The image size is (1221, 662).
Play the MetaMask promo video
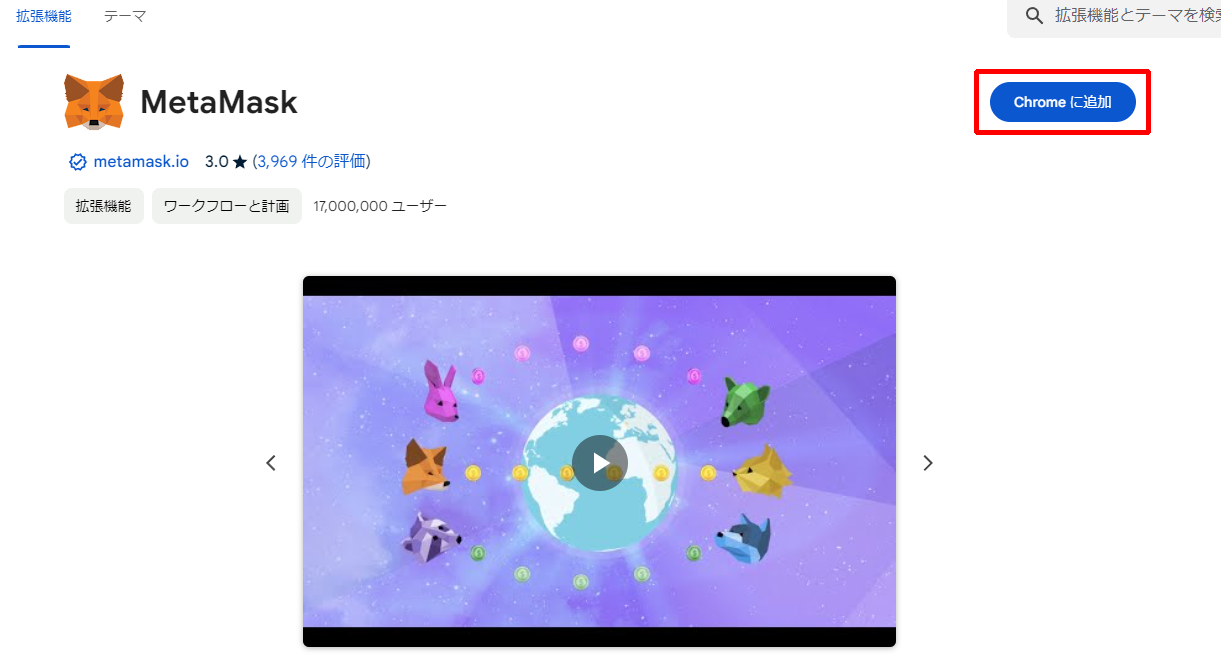[599, 462]
